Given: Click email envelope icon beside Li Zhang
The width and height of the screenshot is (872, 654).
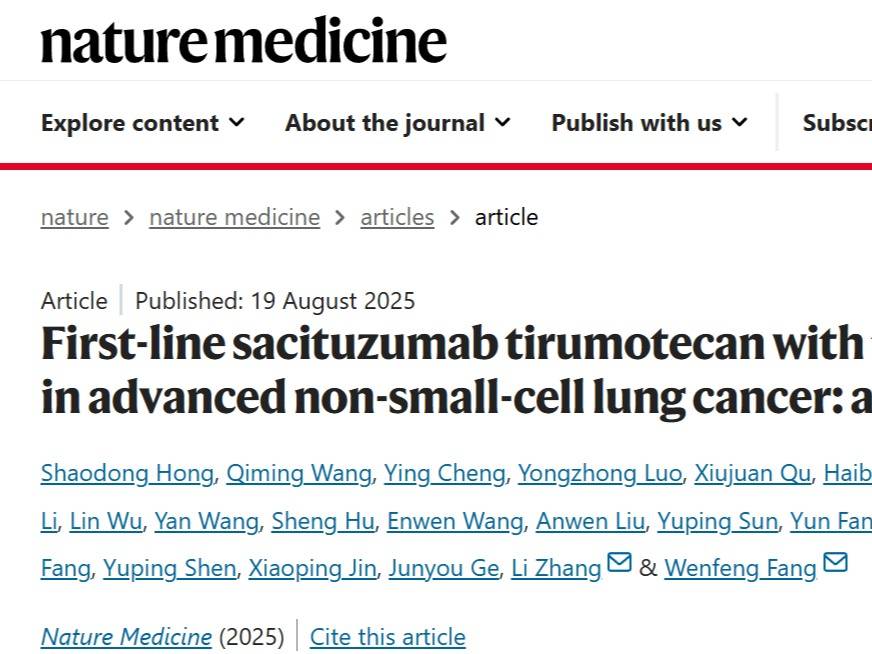Looking at the screenshot, I should [619, 562].
